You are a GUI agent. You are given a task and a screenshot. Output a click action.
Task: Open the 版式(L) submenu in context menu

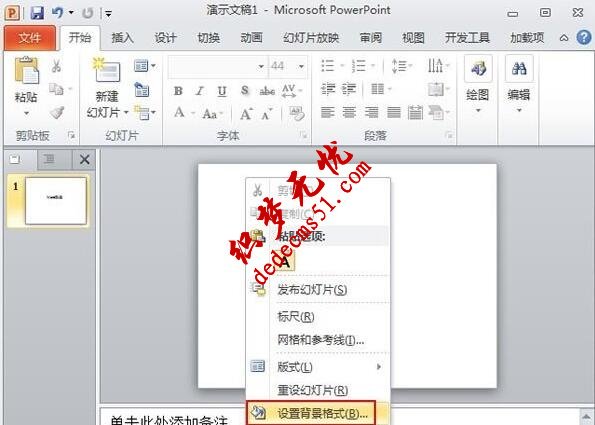click(x=318, y=367)
